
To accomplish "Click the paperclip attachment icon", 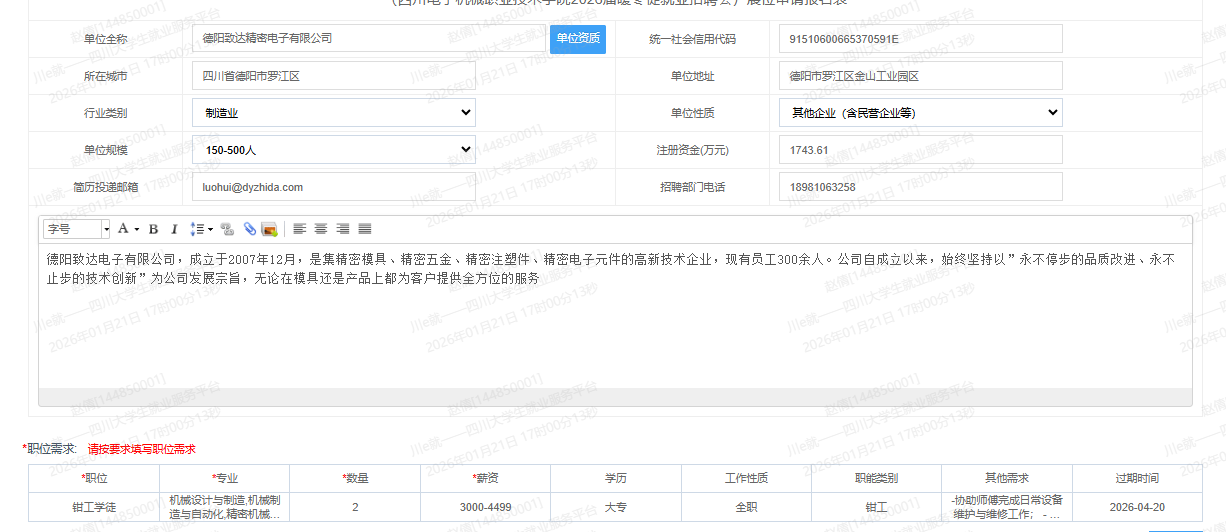I will [x=249, y=229].
